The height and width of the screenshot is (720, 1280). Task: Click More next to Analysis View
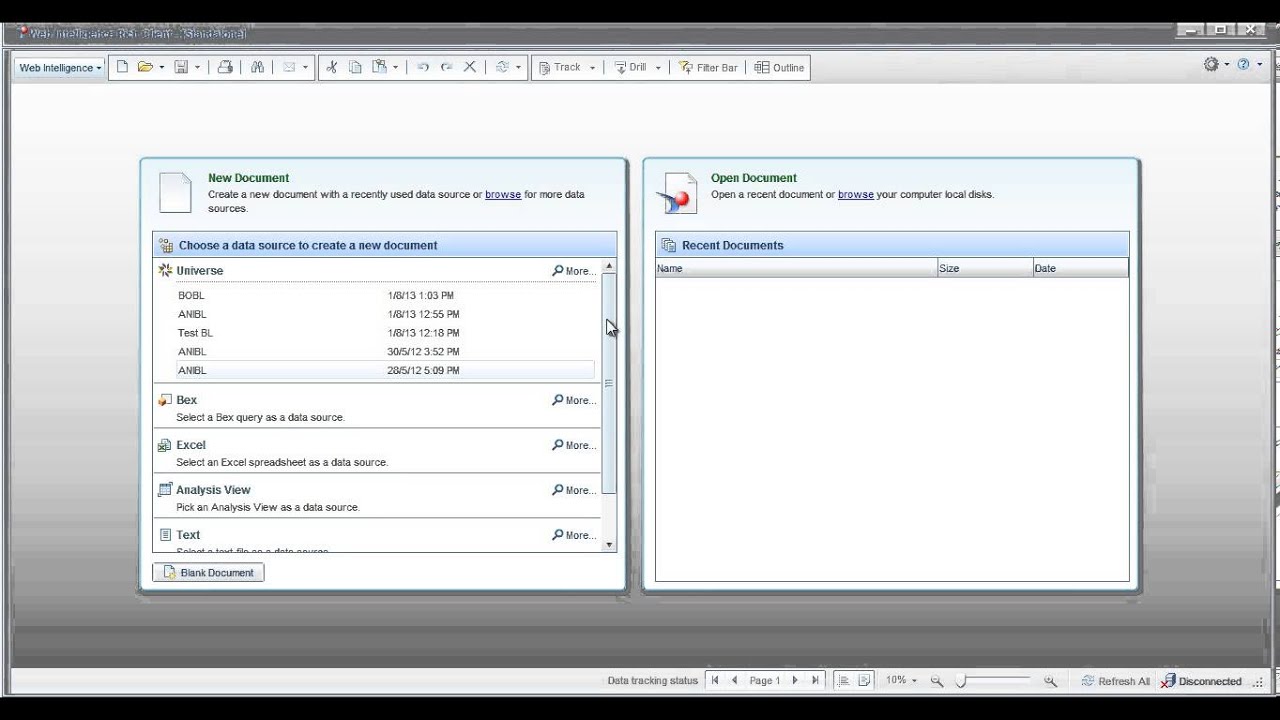tap(574, 490)
